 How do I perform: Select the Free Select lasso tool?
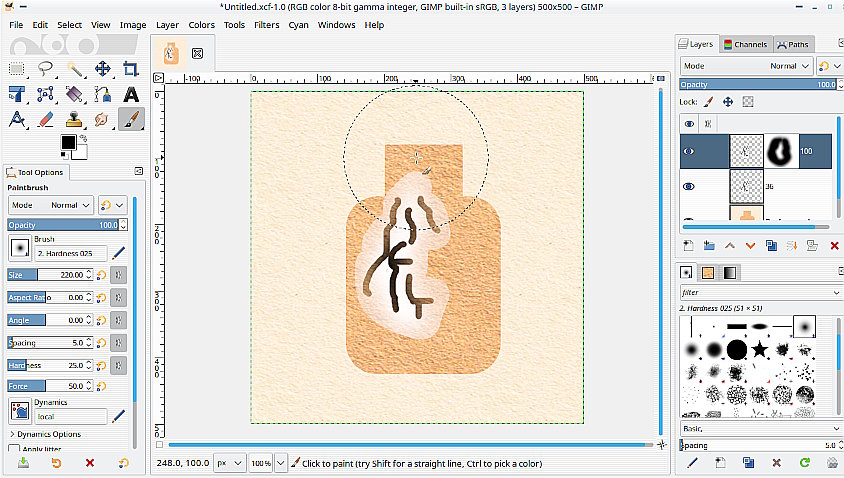coord(46,69)
